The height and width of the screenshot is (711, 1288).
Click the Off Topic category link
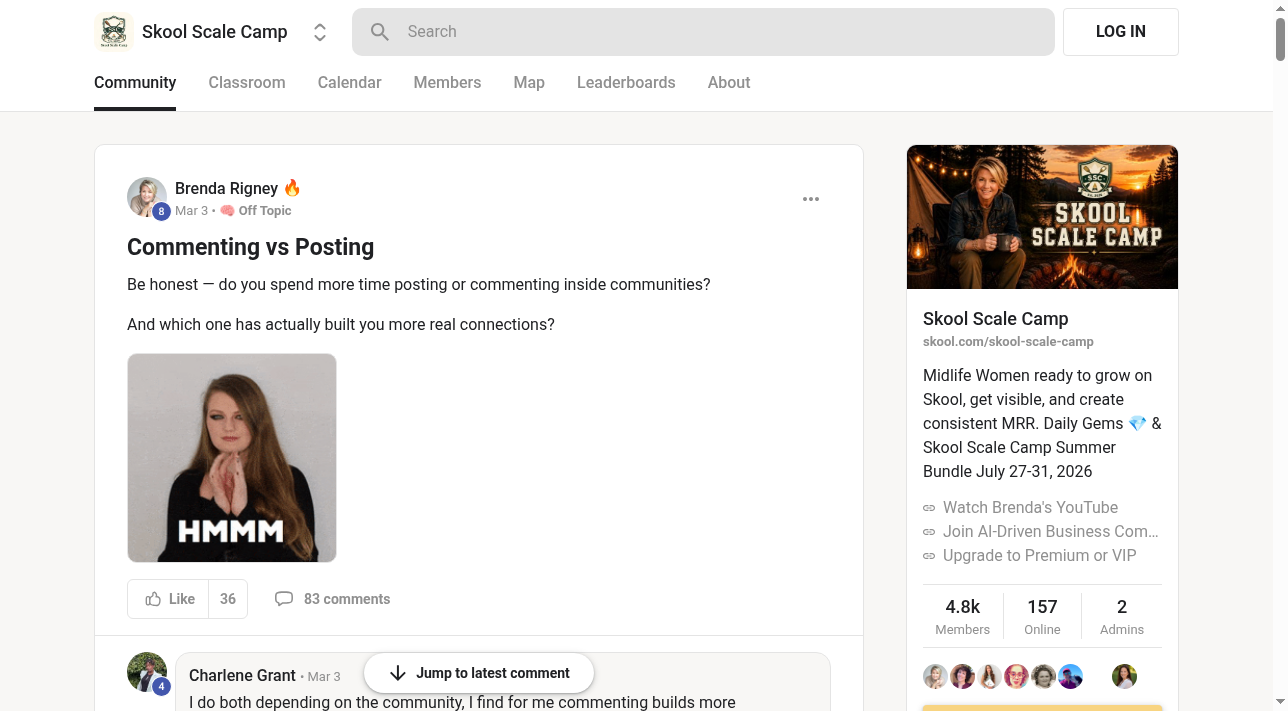(x=256, y=211)
